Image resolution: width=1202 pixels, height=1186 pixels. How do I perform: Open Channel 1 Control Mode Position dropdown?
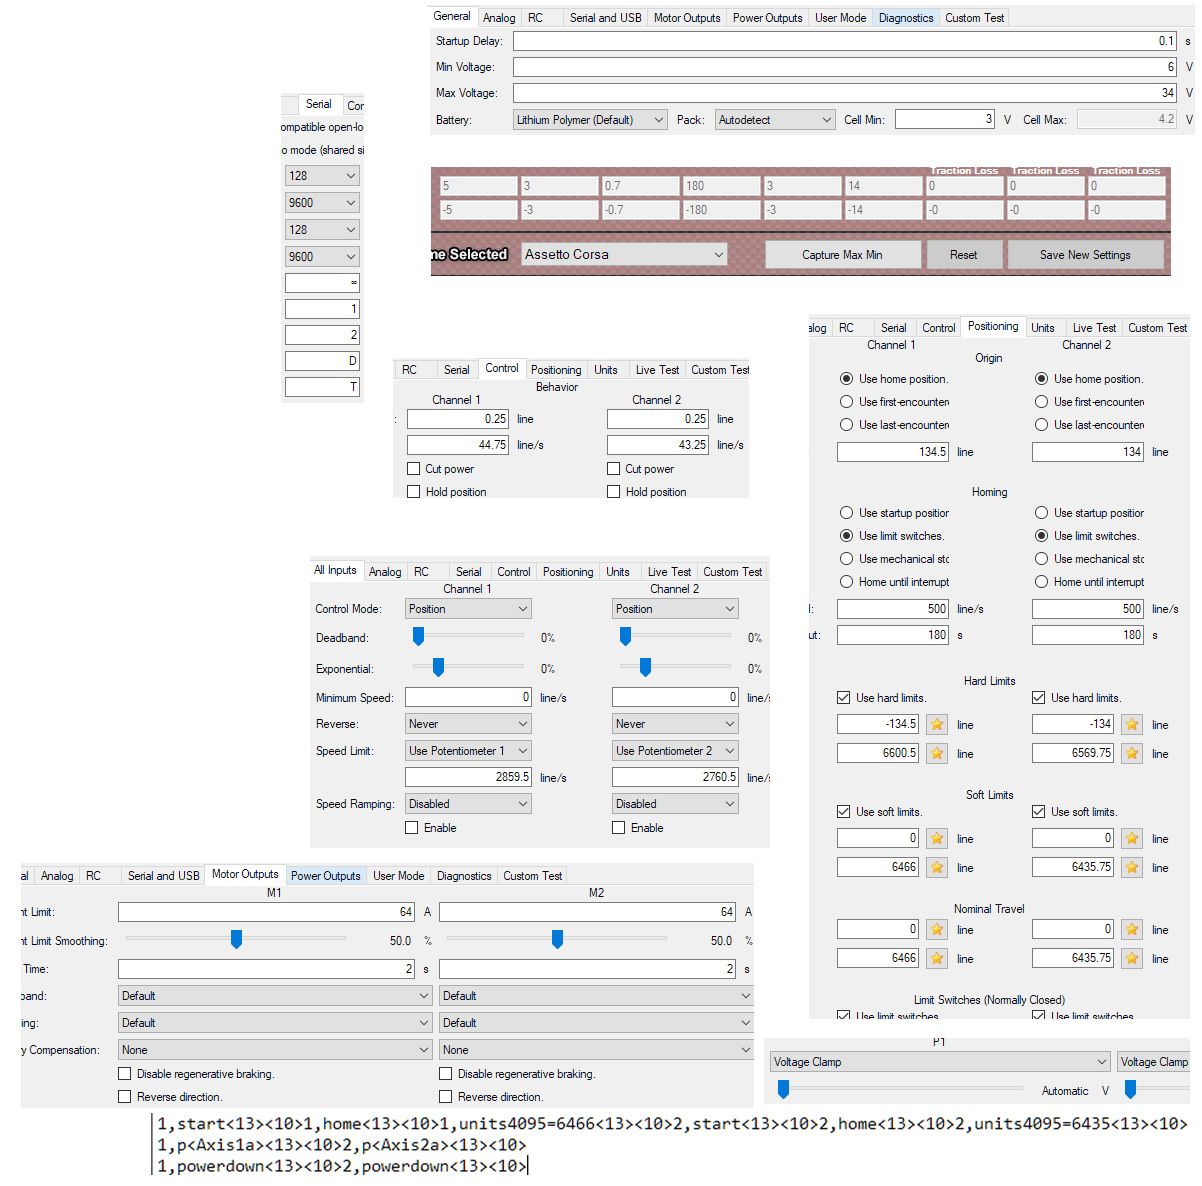[x=468, y=609]
